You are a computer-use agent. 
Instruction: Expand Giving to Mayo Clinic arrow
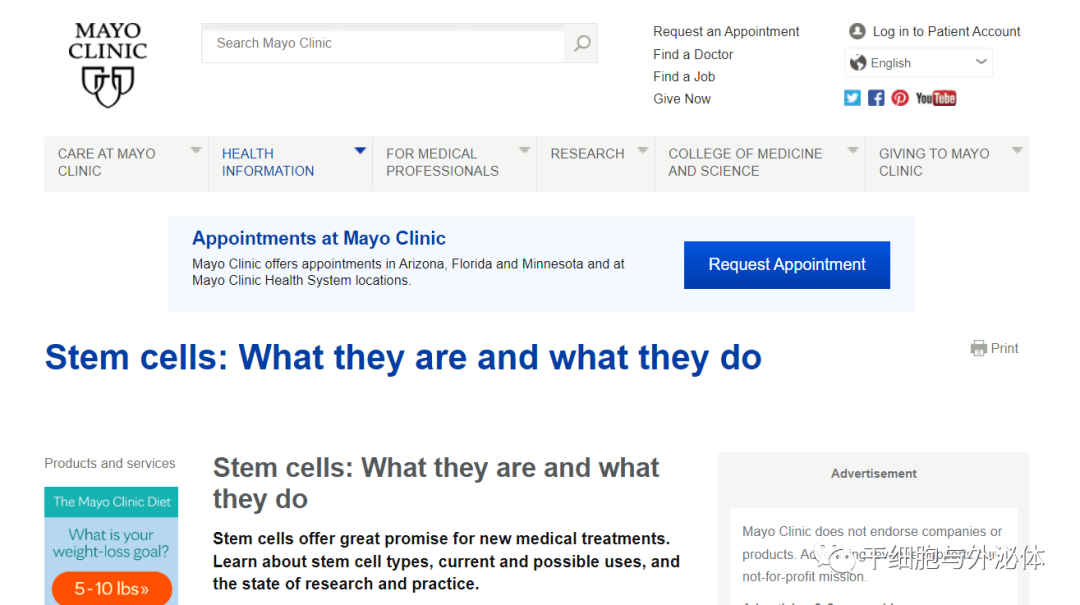point(1017,150)
